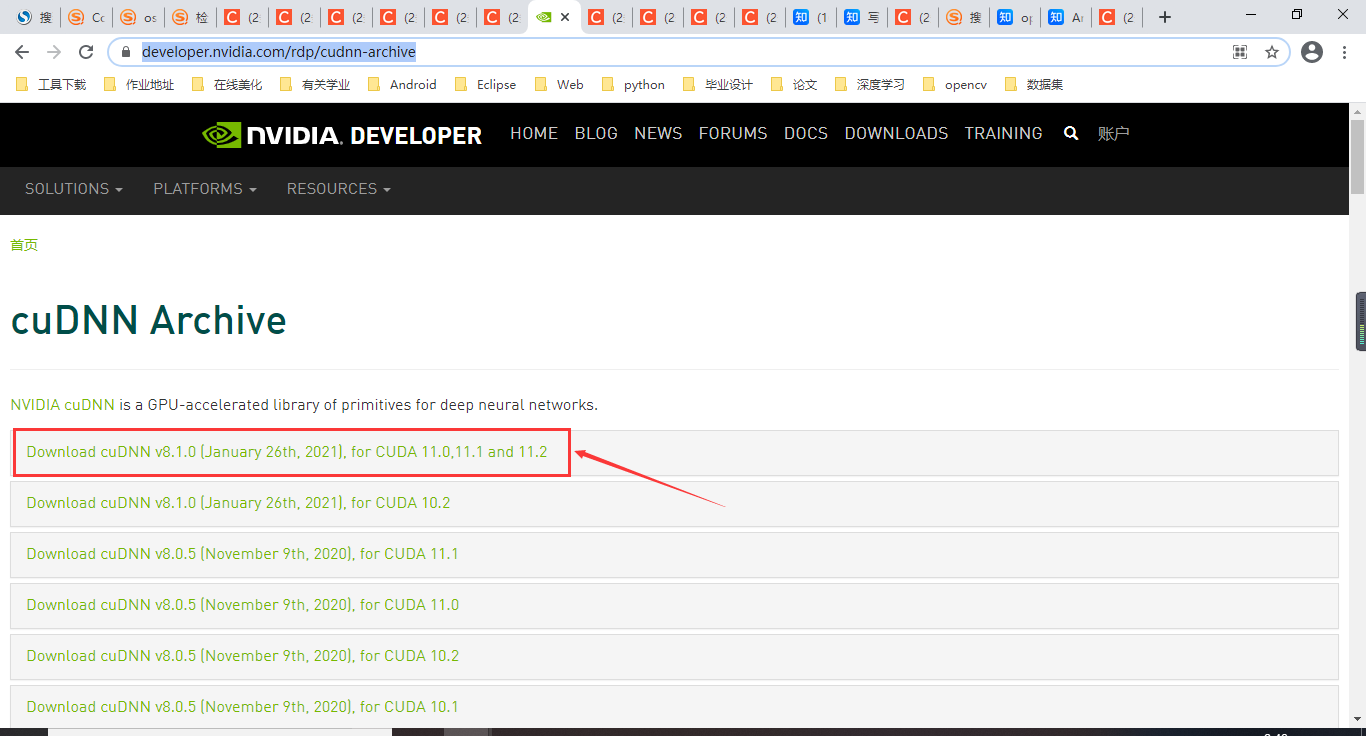Viewport: 1366px width, 736px height.
Task: Open QR code icon in address bar
Action: point(1240,52)
